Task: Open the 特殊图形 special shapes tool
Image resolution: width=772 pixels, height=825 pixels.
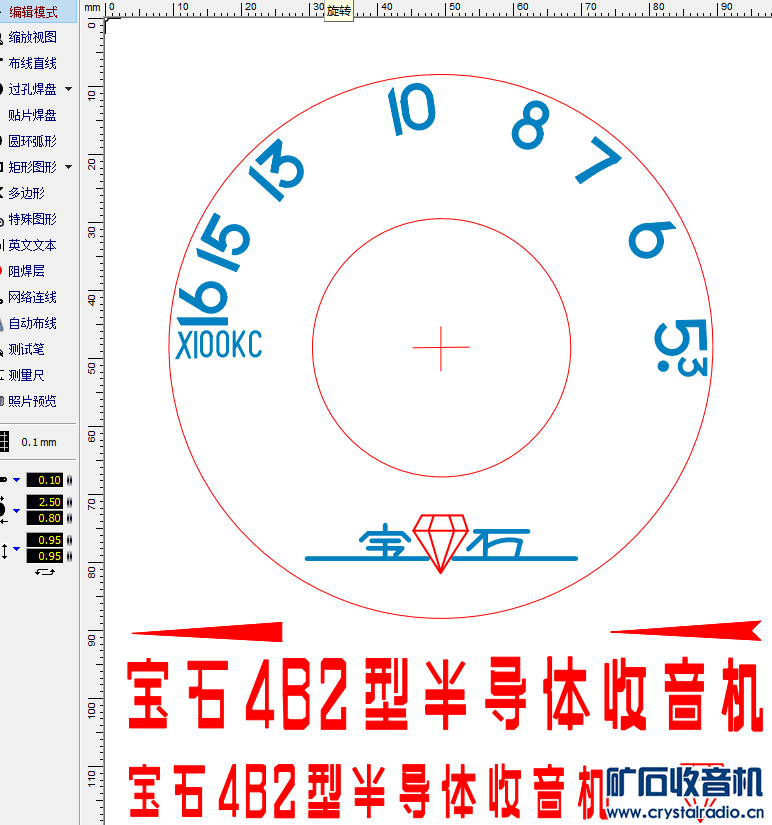Action: pyautogui.click(x=33, y=219)
